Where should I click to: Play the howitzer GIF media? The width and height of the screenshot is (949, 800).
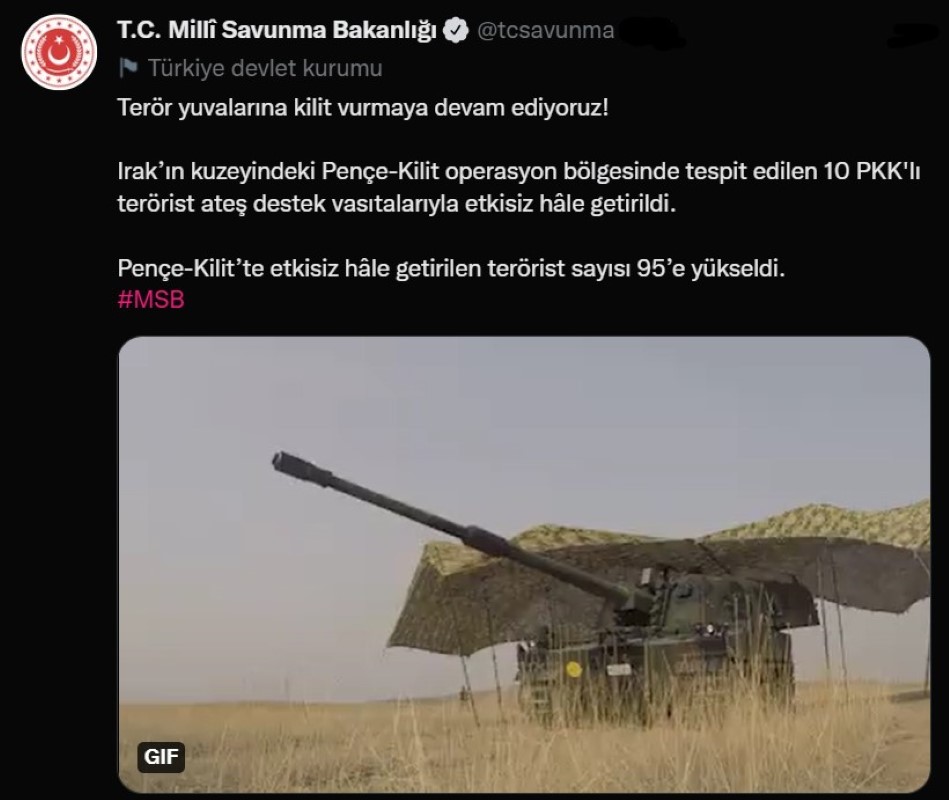pyautogui.click(x=524, y=565)
